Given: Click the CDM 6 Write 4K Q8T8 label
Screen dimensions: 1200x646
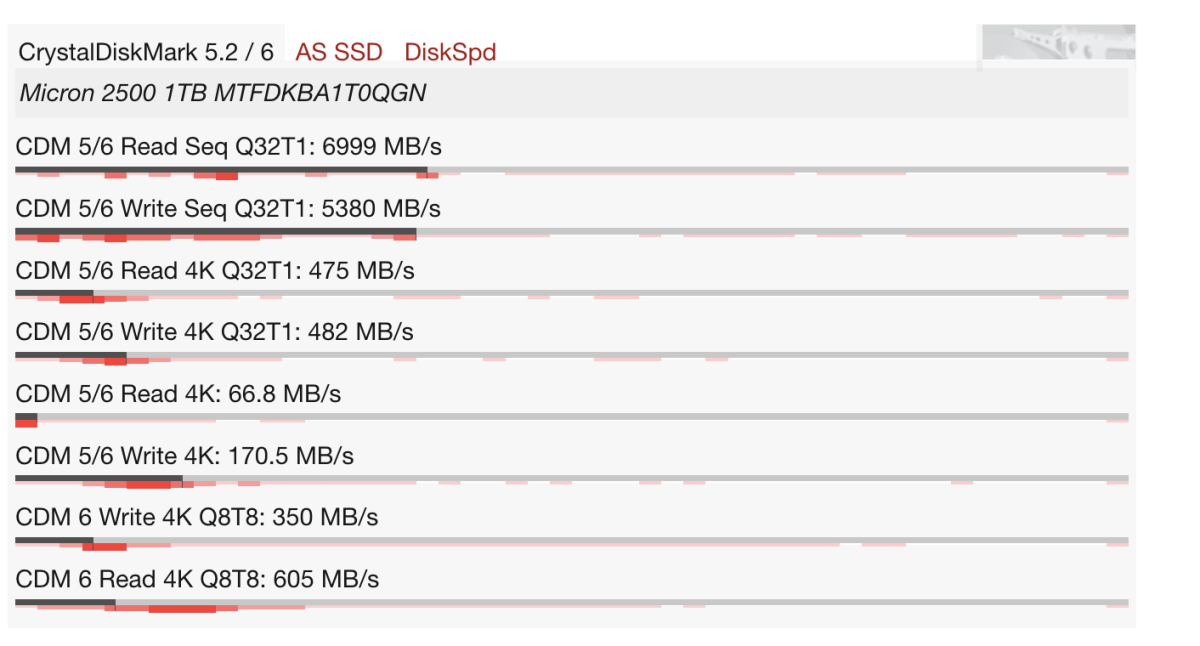Looking at the screenshot, I should click(x=197, y=518).
